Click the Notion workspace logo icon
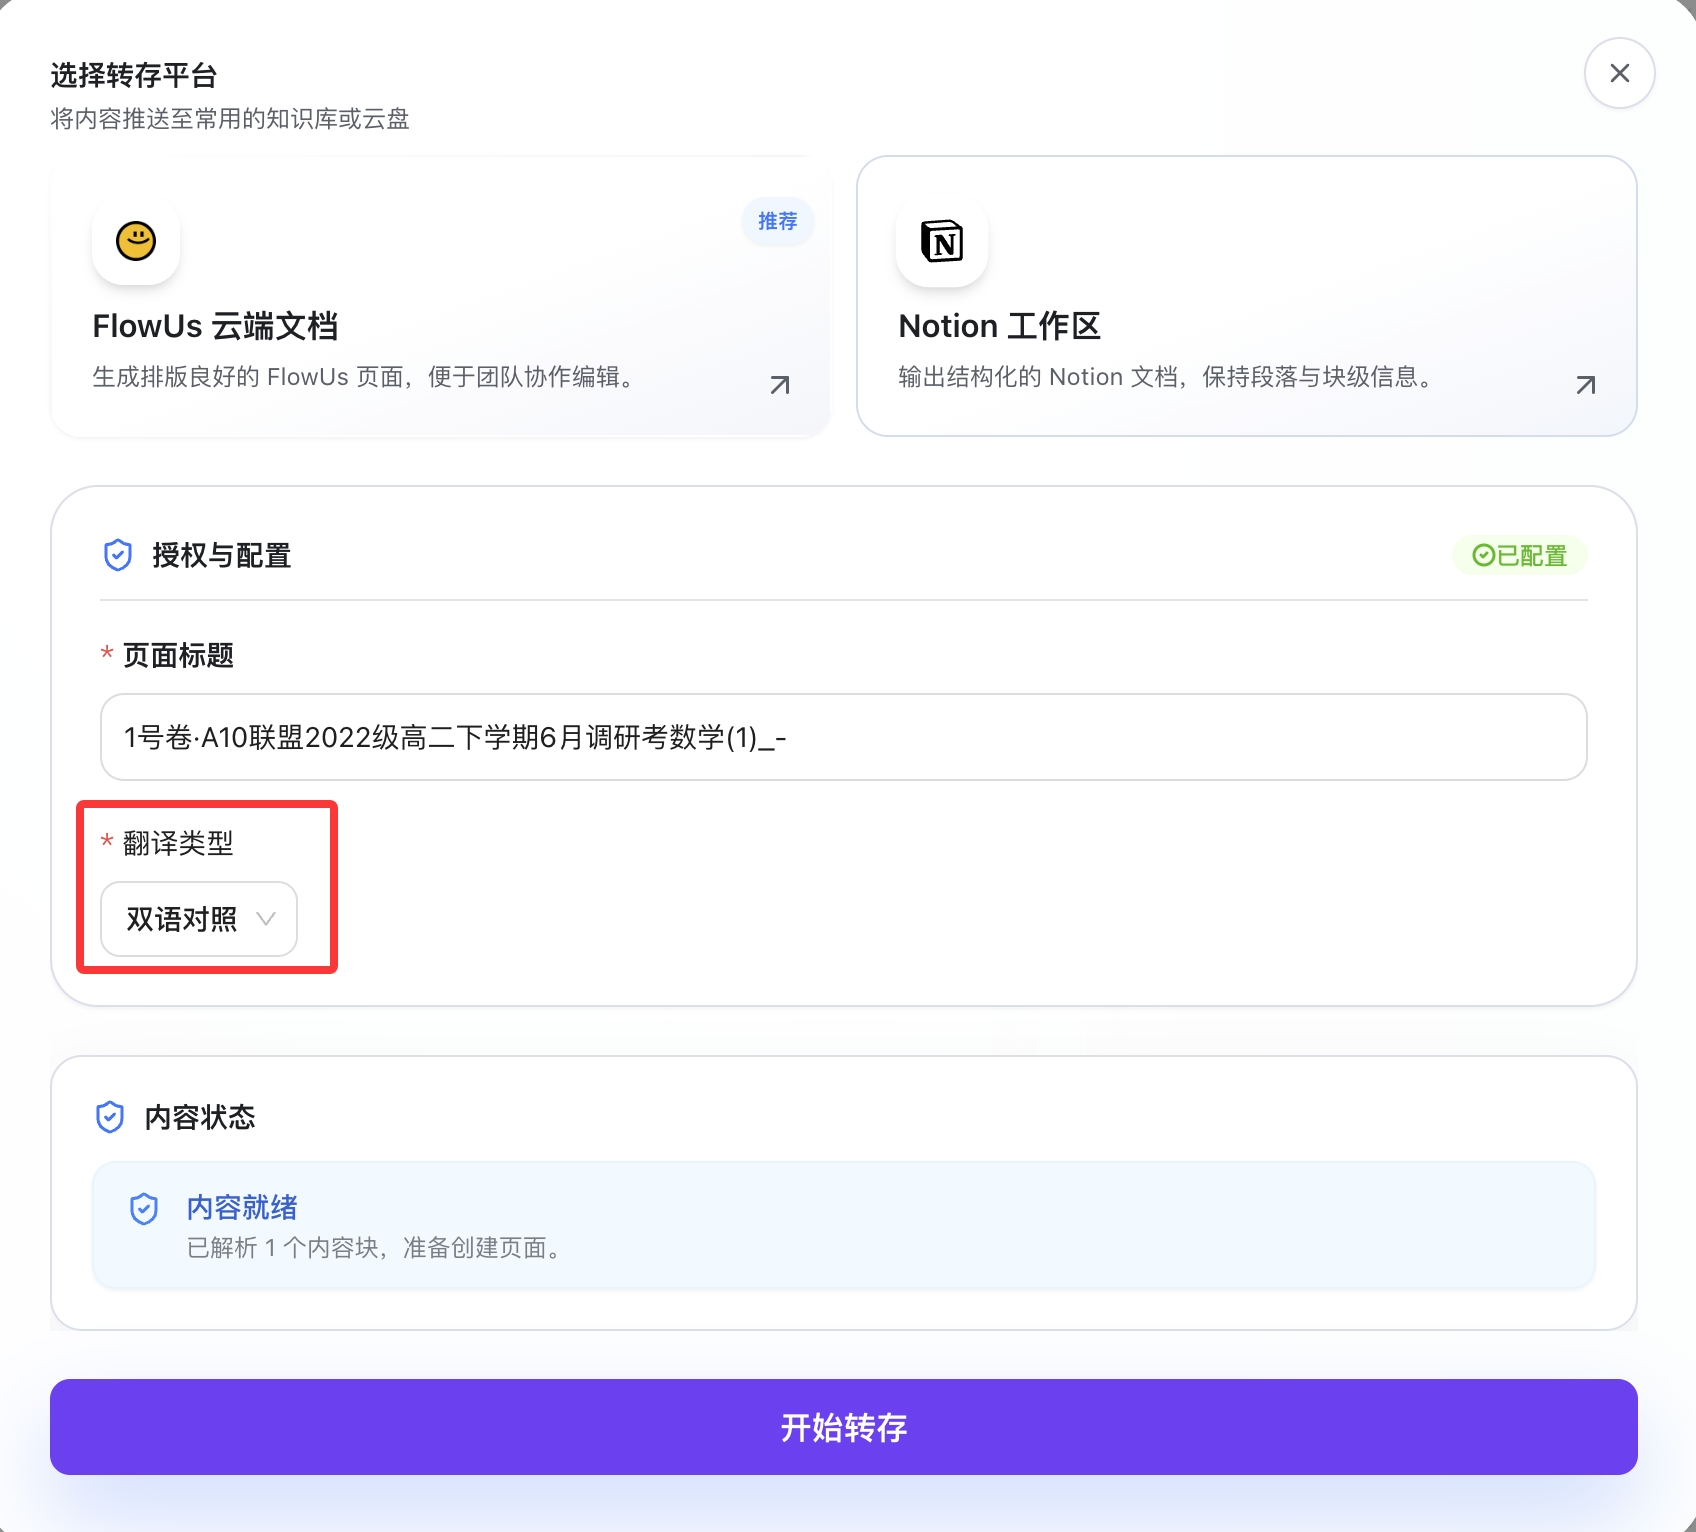This screenshot has height=1532, width=1696. pos(941,243)
